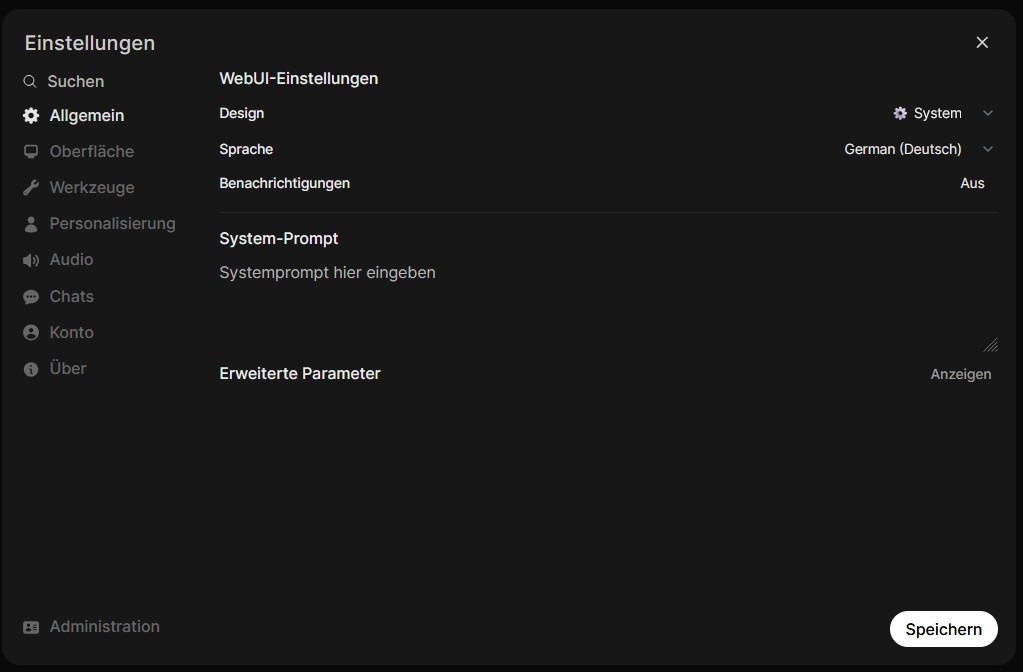Click the speaker icon for Audio
This screenshot has height=672, width=1023.
click(x=31, y=260)
